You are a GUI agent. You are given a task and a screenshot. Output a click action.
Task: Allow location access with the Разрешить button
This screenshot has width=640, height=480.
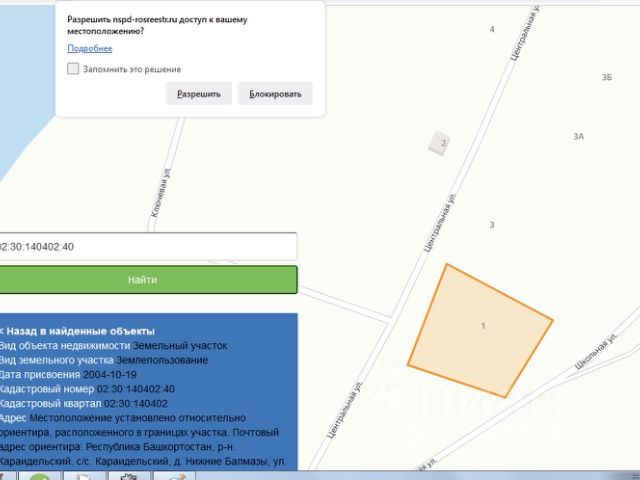199,93
